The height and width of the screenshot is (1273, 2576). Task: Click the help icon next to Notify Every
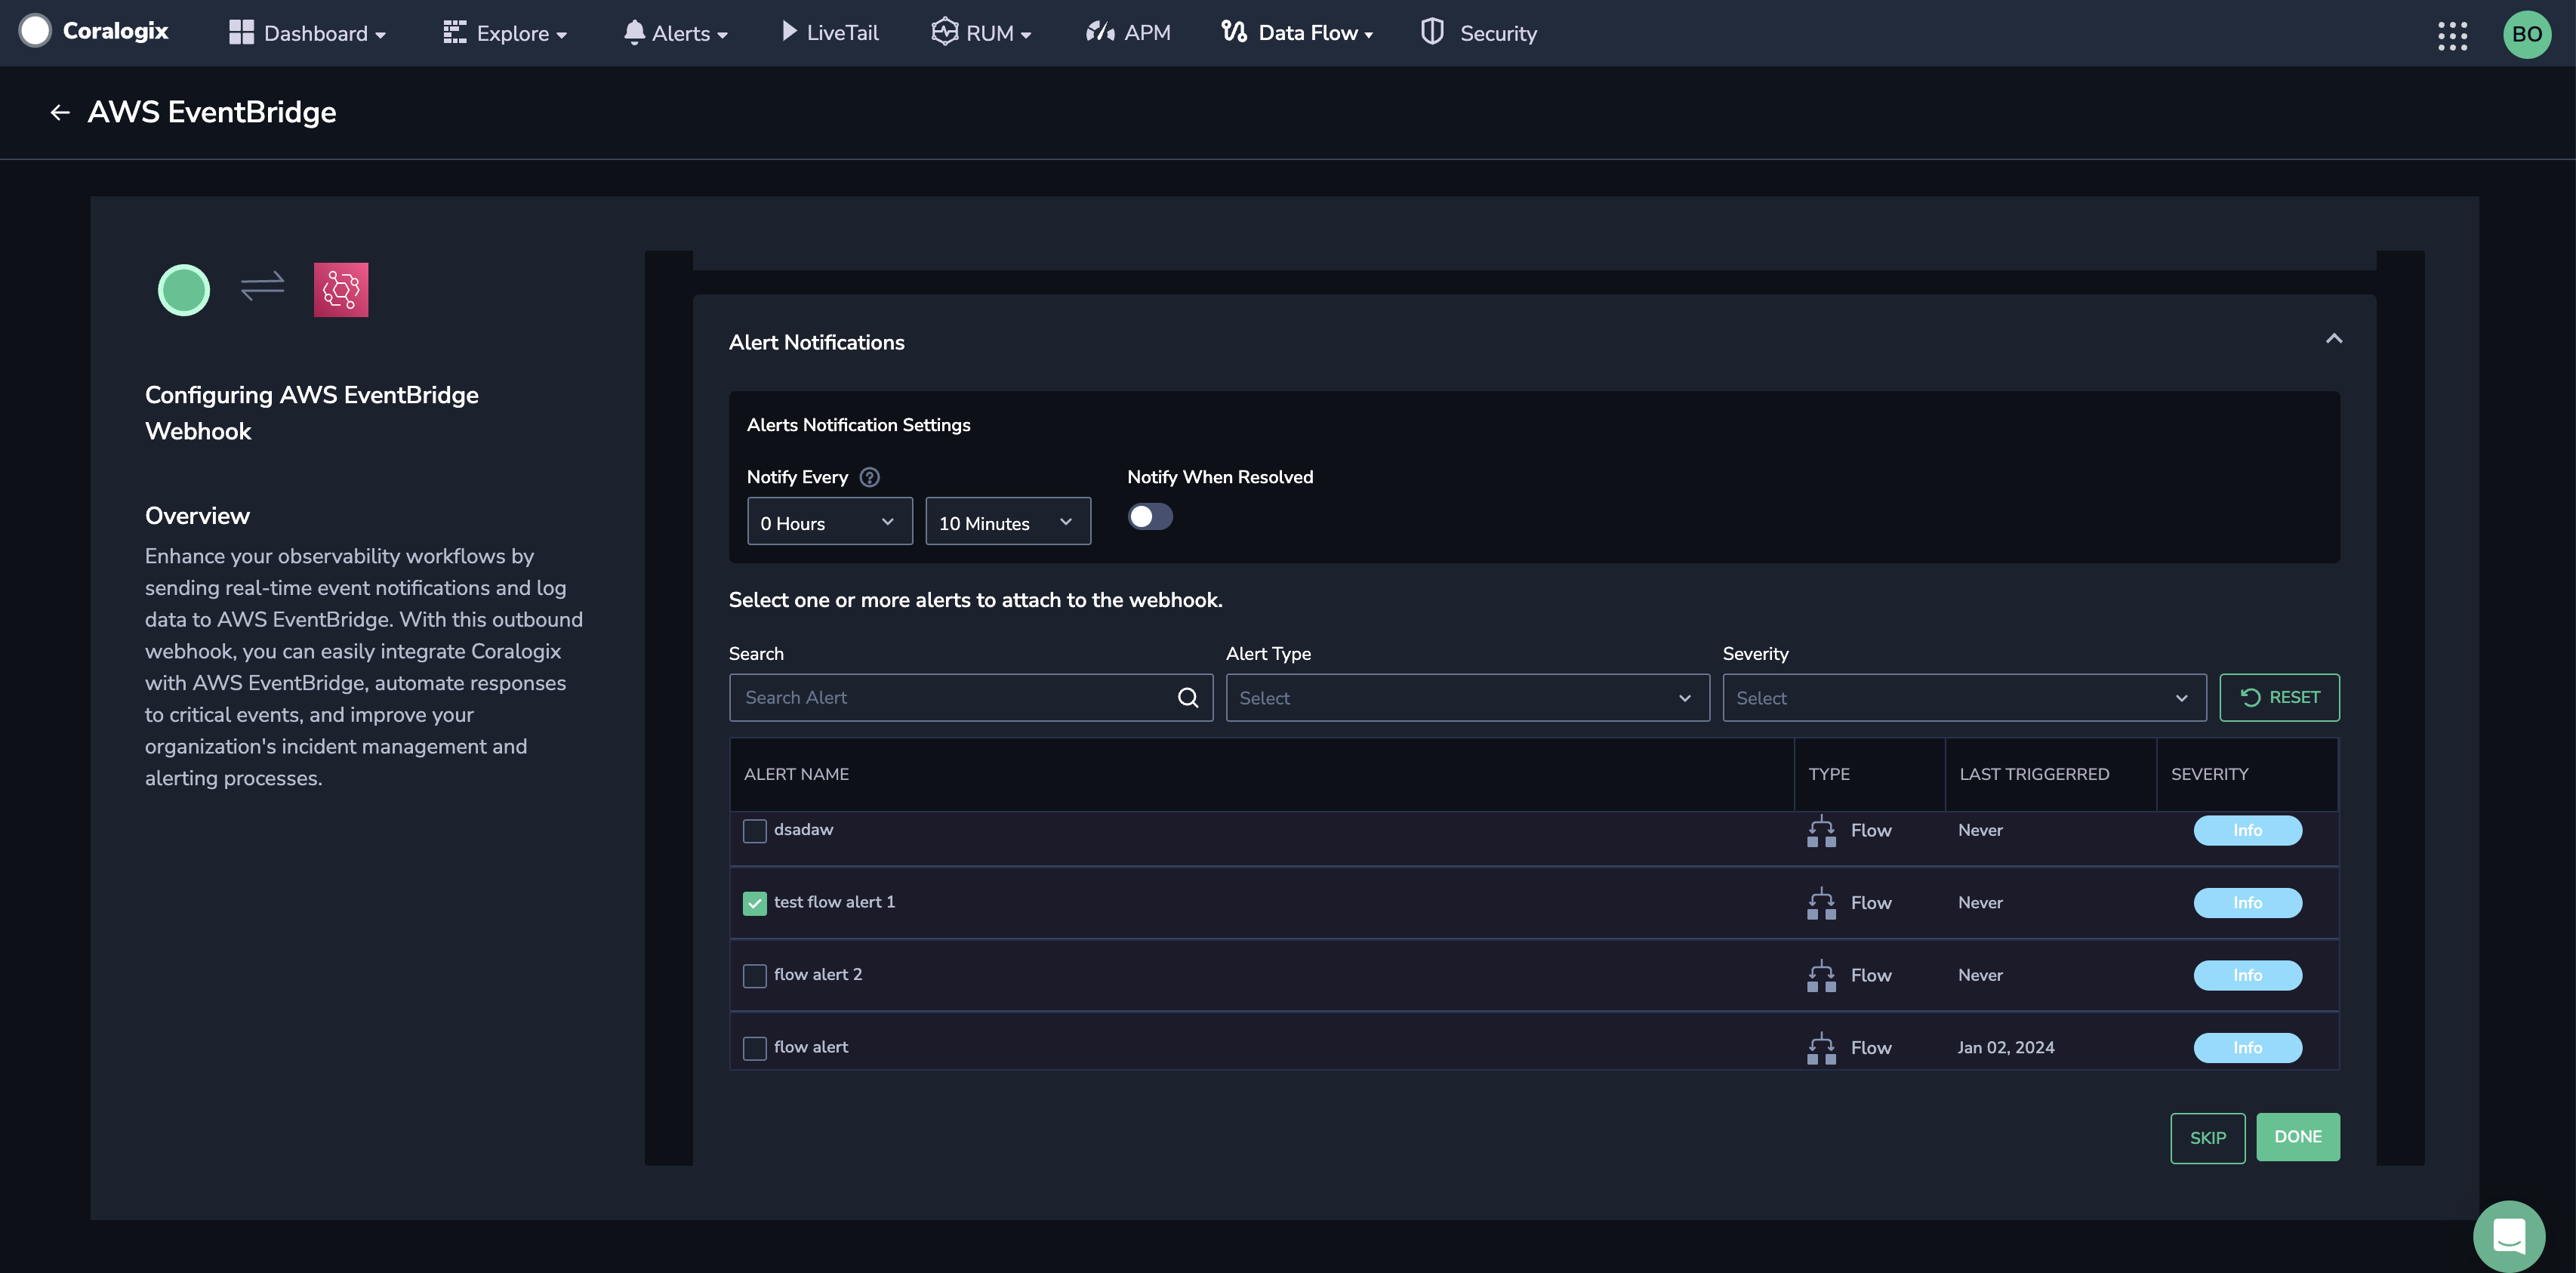tap(870, 477)
